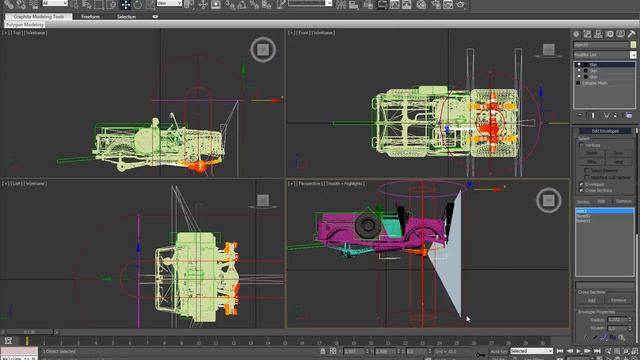Enable the Select Element checkbox

coord(587,171)
